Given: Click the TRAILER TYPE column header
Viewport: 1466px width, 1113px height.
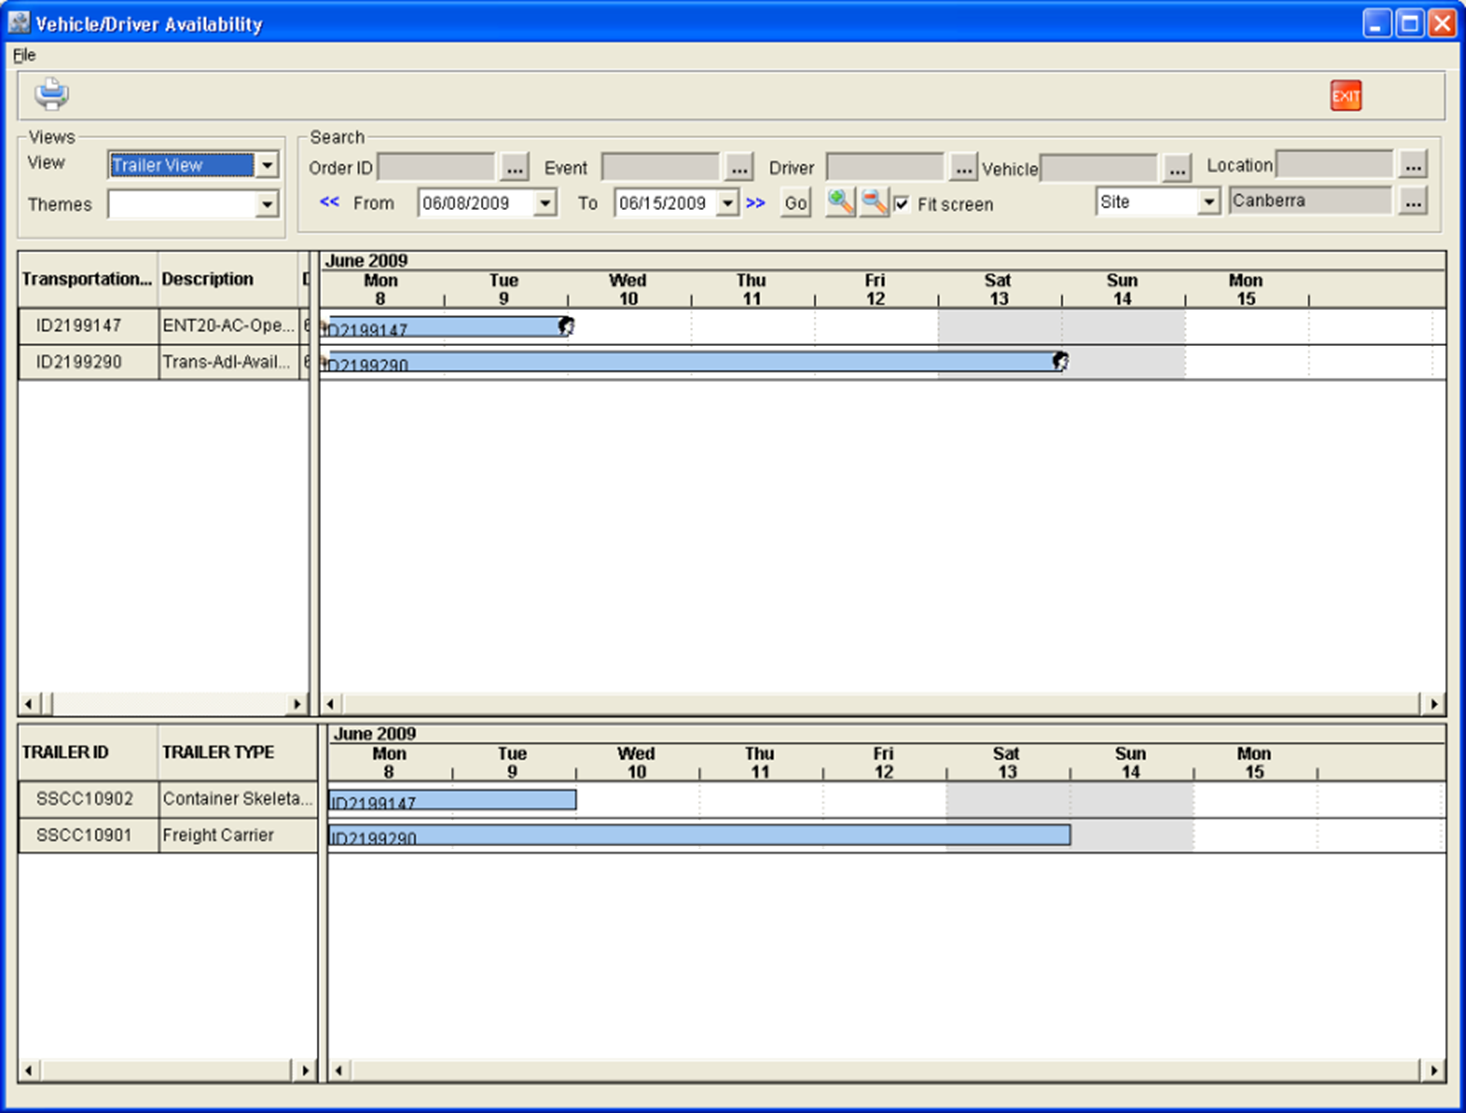Looking at the screenshot, I should tap(238, 752).
